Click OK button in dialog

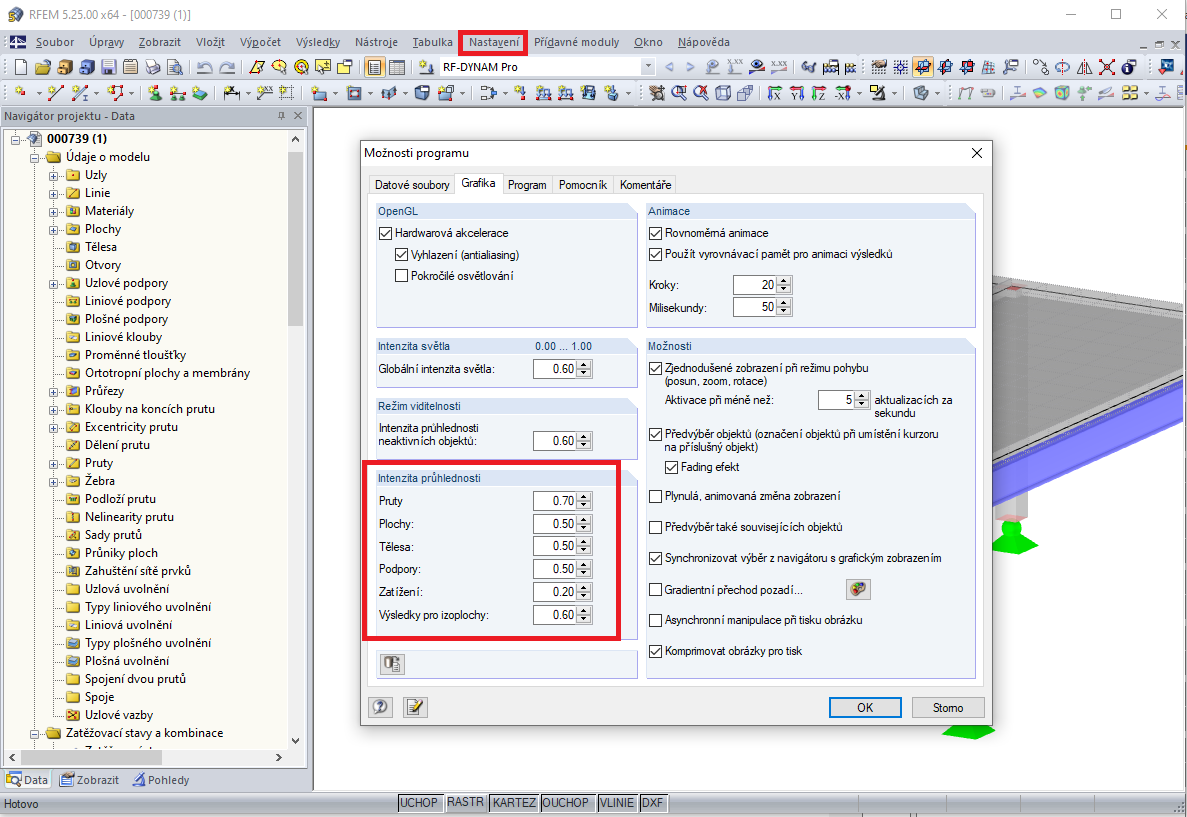[x=865, y=707]
